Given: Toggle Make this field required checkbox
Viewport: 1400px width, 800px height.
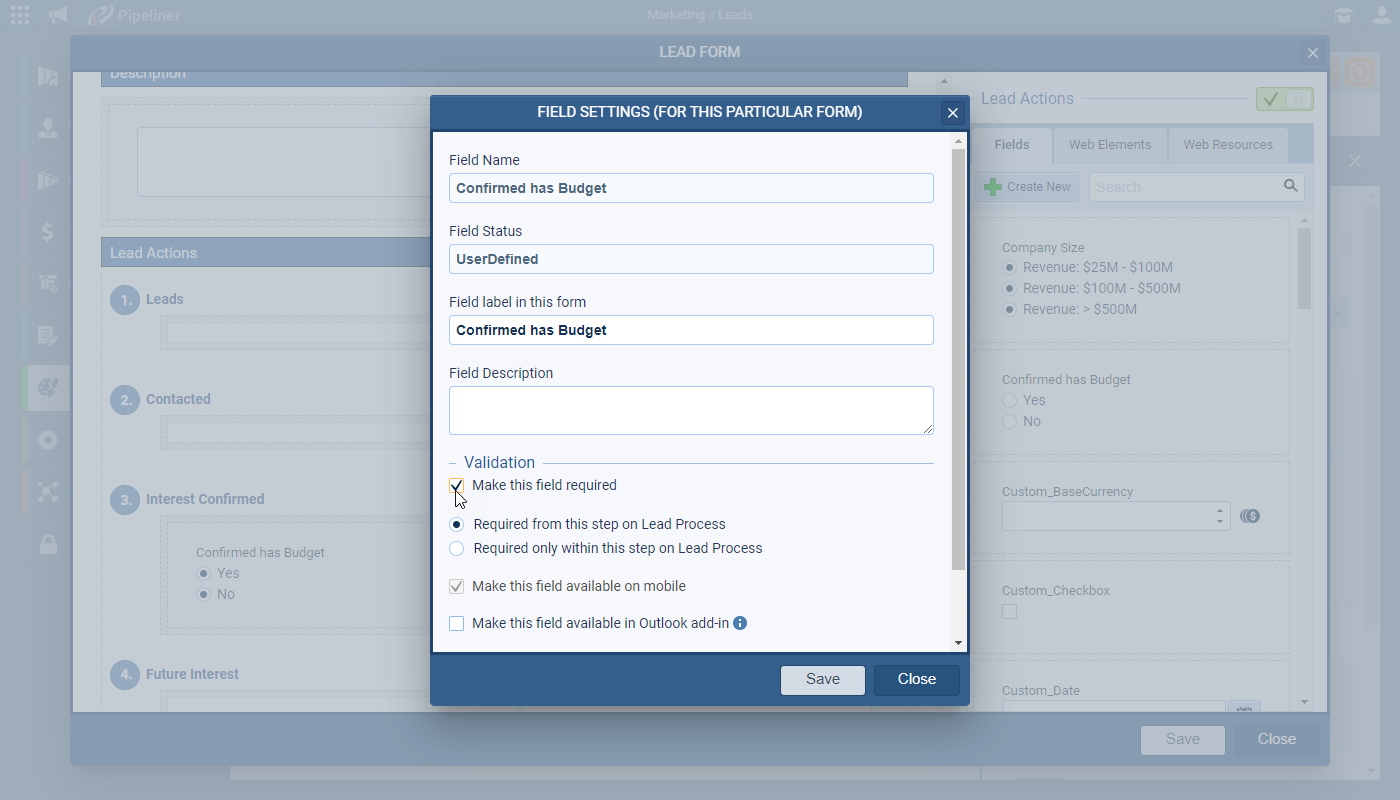Looking at the screenshot, I should point(457,486).
